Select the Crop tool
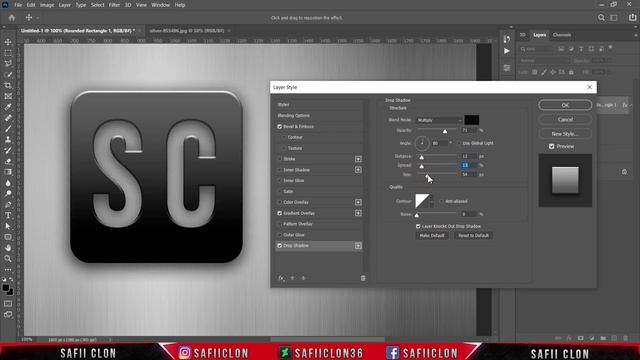The height and width of the screenshot is (360, 640). click(x=8, y=85)
